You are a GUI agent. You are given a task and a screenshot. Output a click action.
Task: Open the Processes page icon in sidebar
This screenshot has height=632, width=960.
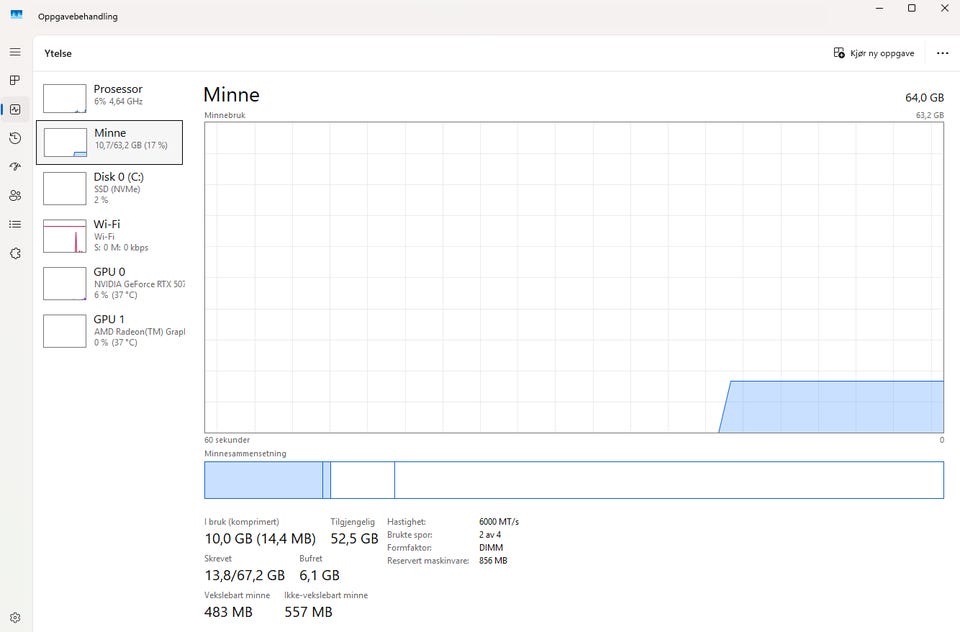15,80
